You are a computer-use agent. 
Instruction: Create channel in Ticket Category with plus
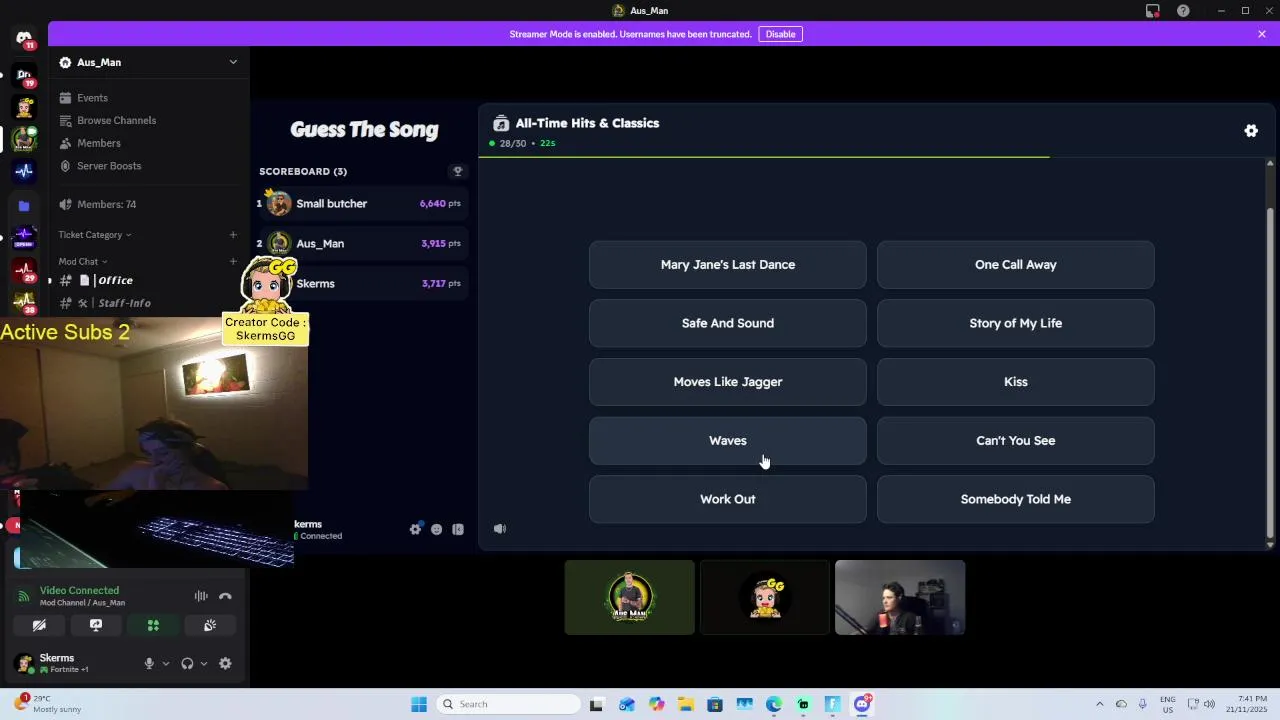click(233, 235)
